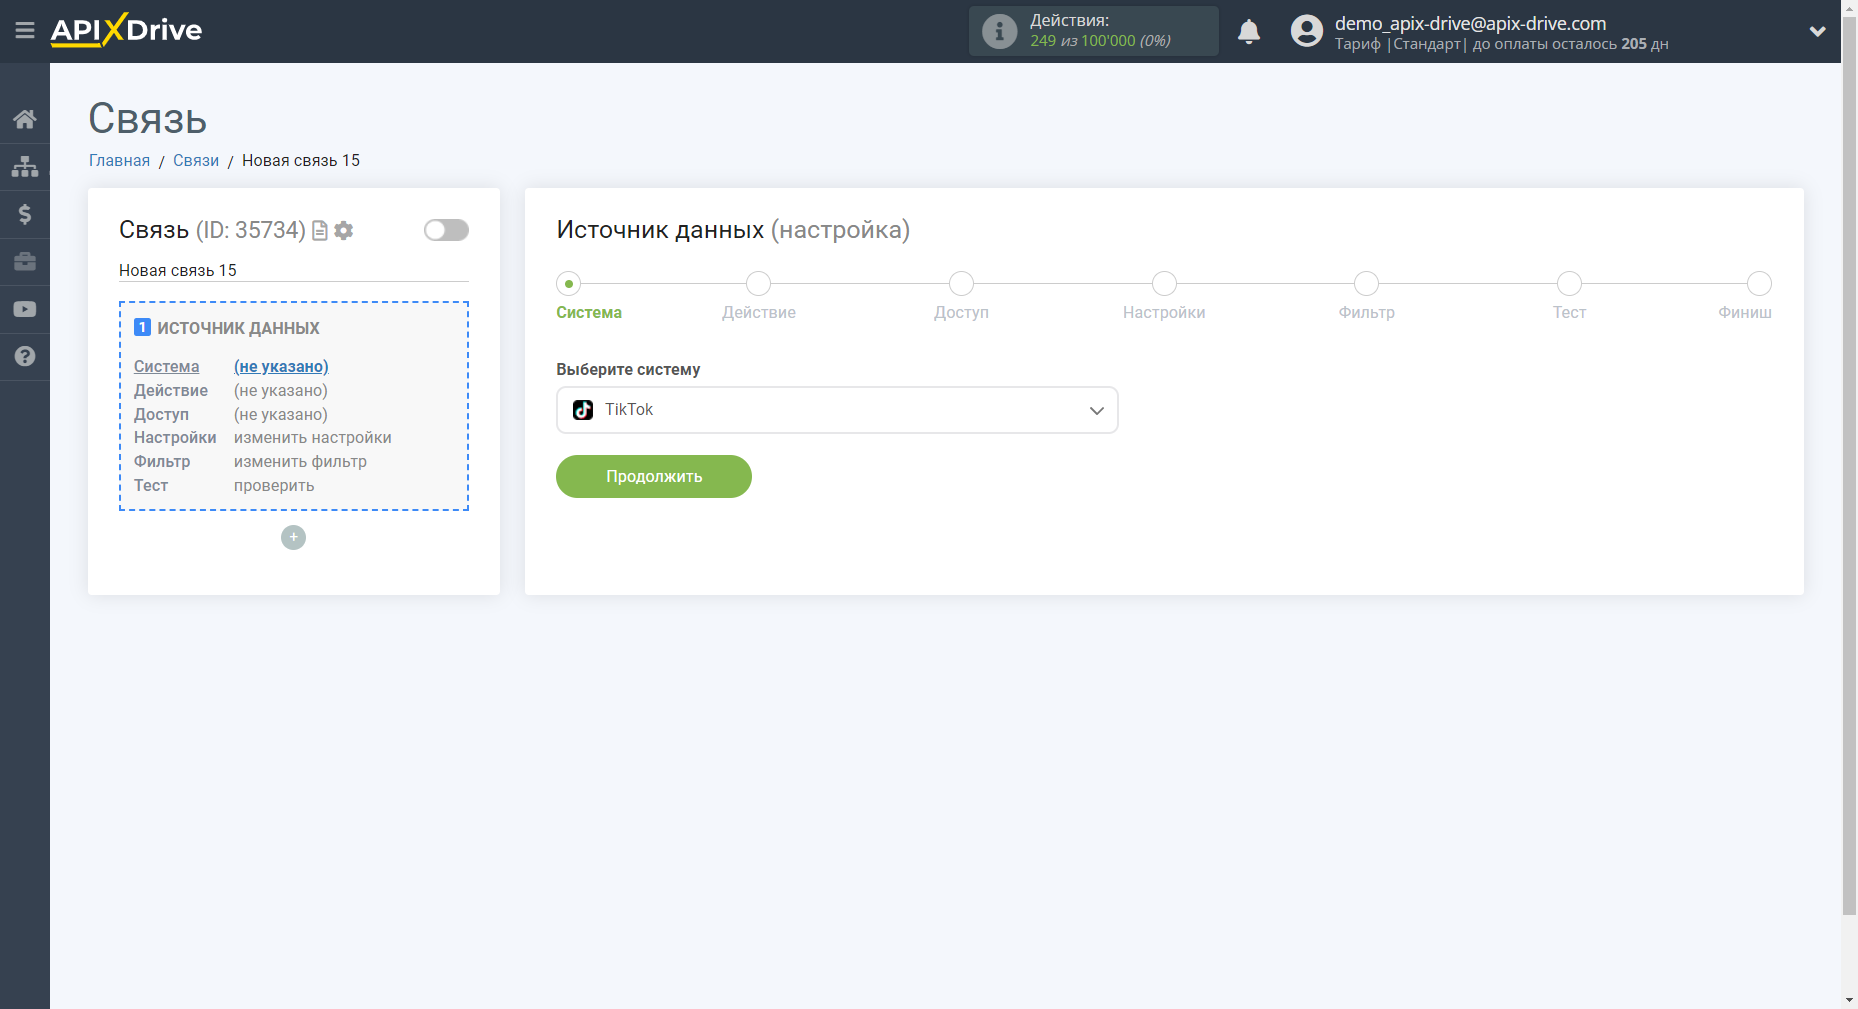Image resolution: width=1858 pixels, height=1009 pixels.
Task: Open the billing dollar sidebar icon
Action: (25, 214)
